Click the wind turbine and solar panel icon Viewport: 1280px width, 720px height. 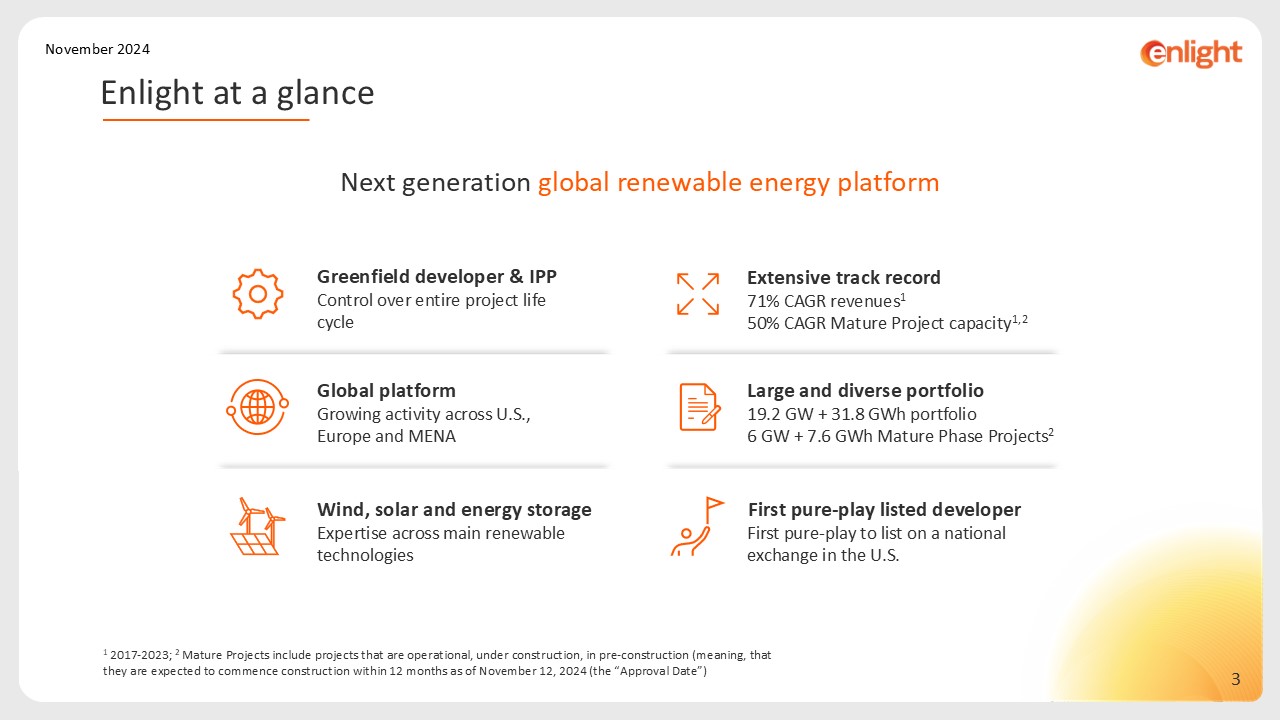coord(257,526)
